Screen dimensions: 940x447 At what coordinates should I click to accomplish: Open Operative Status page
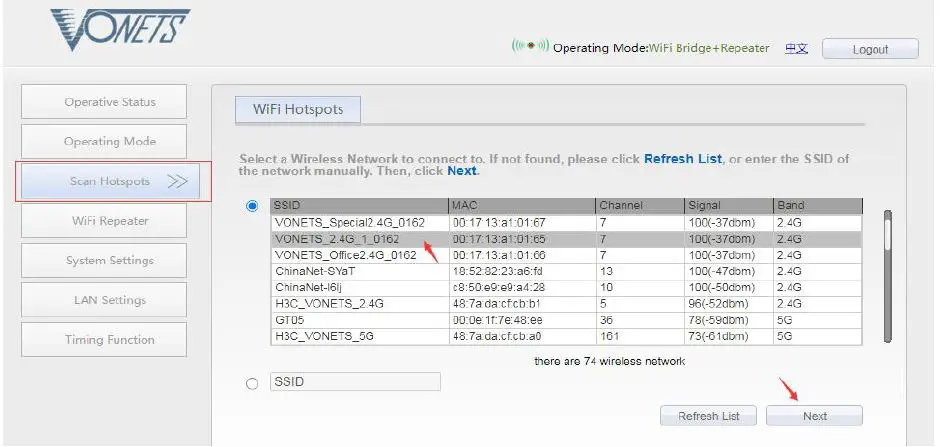click(x=104, y=102)
